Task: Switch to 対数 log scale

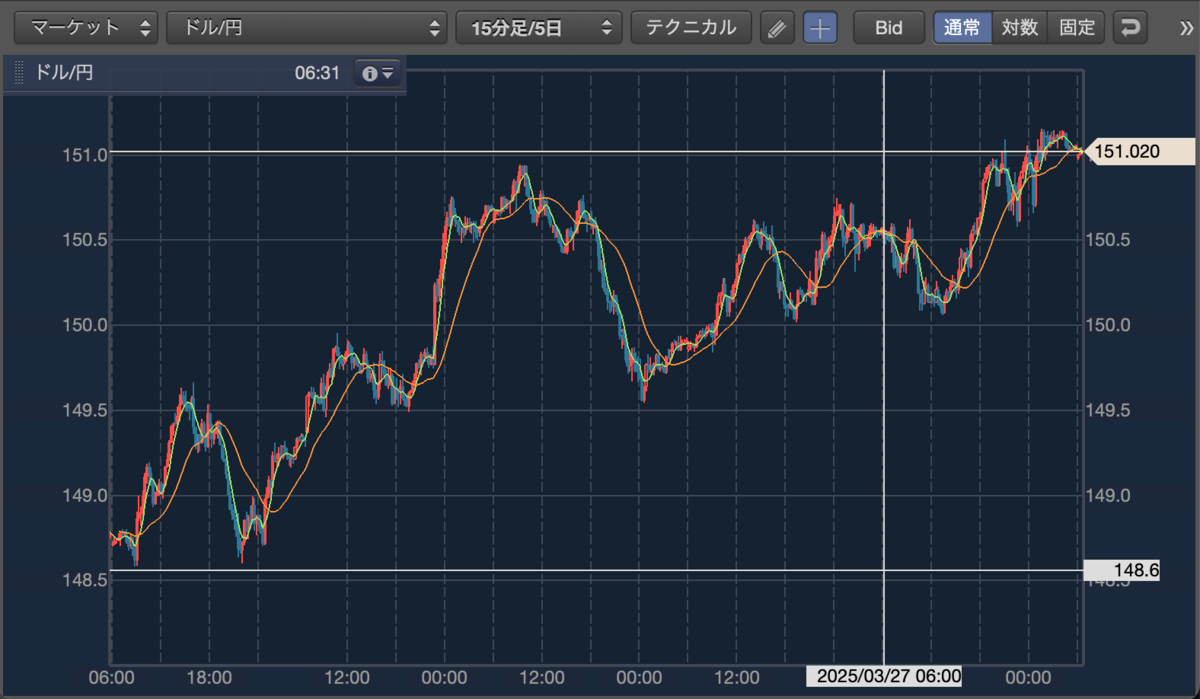Action: (1019, 28)
